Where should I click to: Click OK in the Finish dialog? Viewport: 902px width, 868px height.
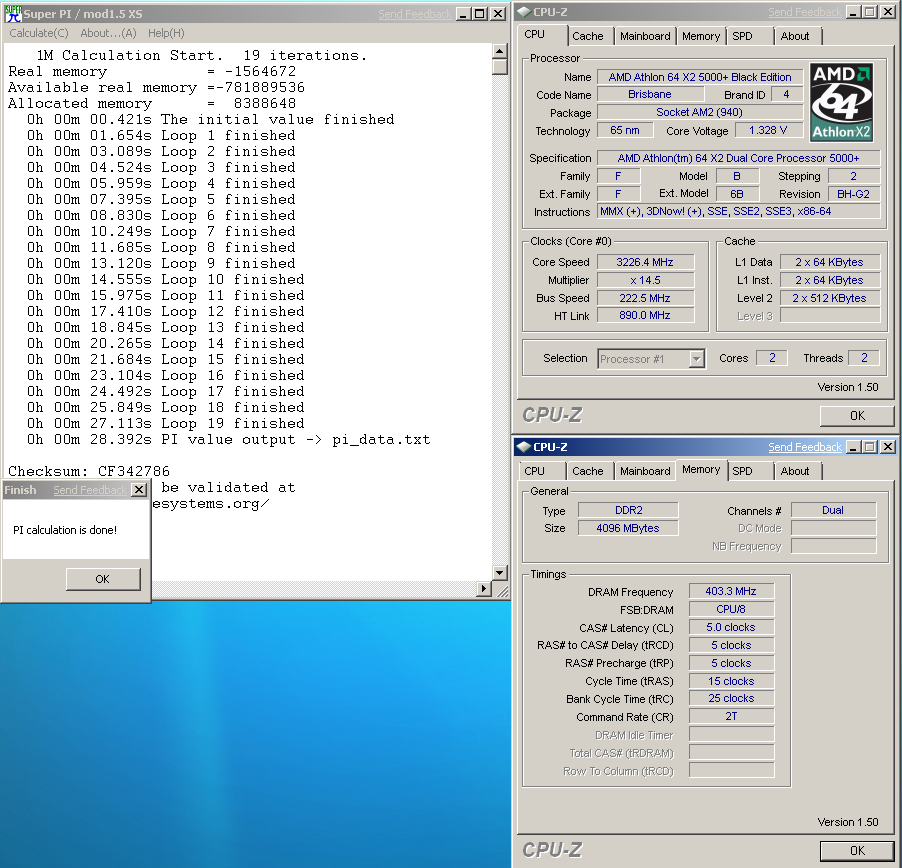pos(103,579)
